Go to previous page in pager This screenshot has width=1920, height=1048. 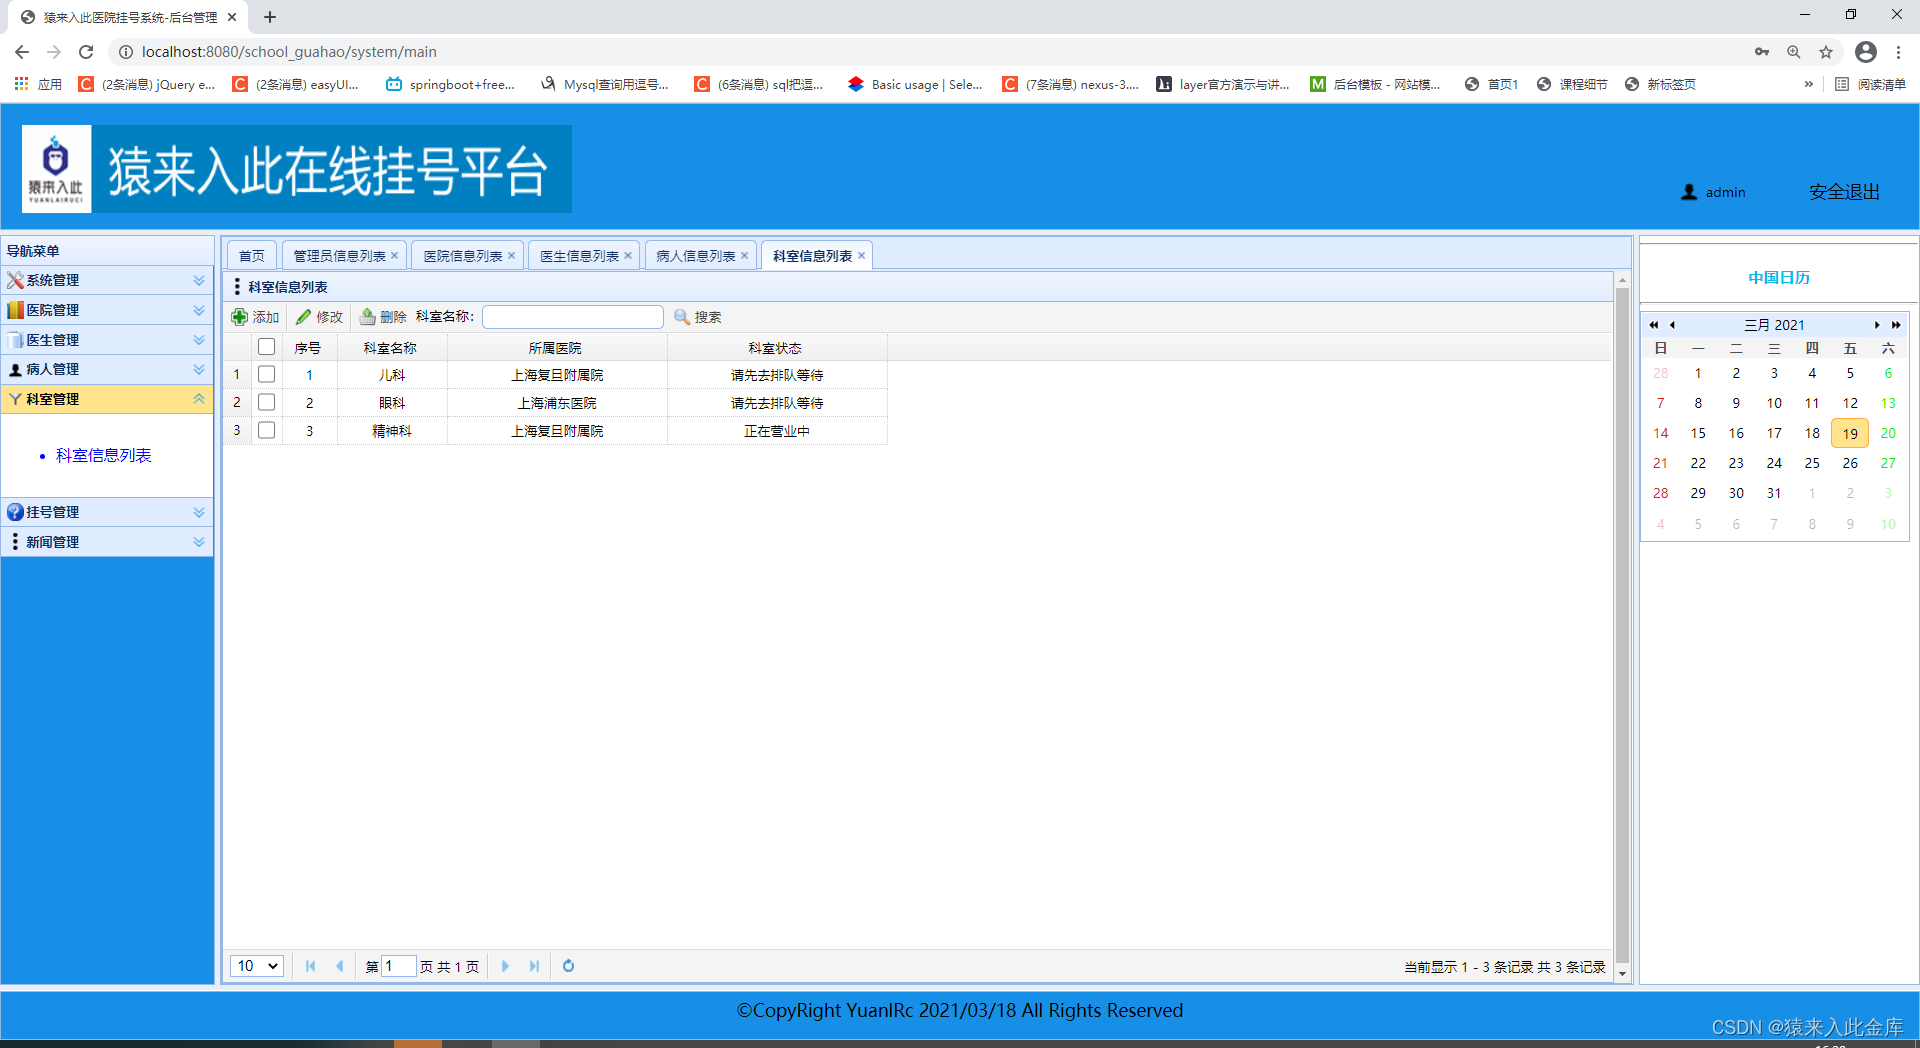tap(340, 966)
